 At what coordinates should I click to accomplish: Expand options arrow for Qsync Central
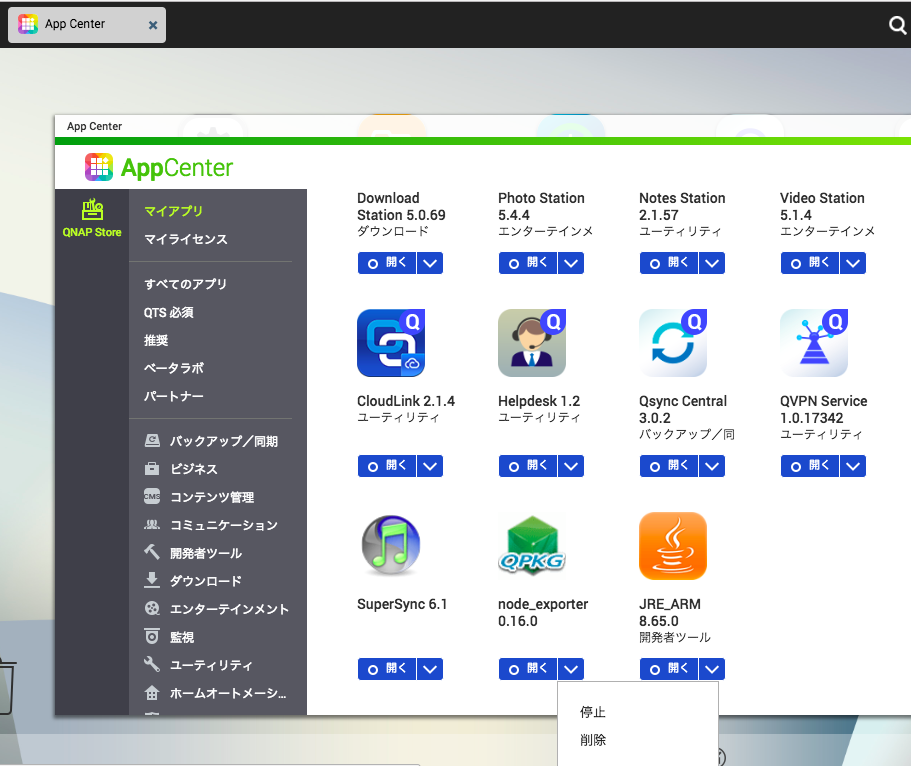coord(712,466)
